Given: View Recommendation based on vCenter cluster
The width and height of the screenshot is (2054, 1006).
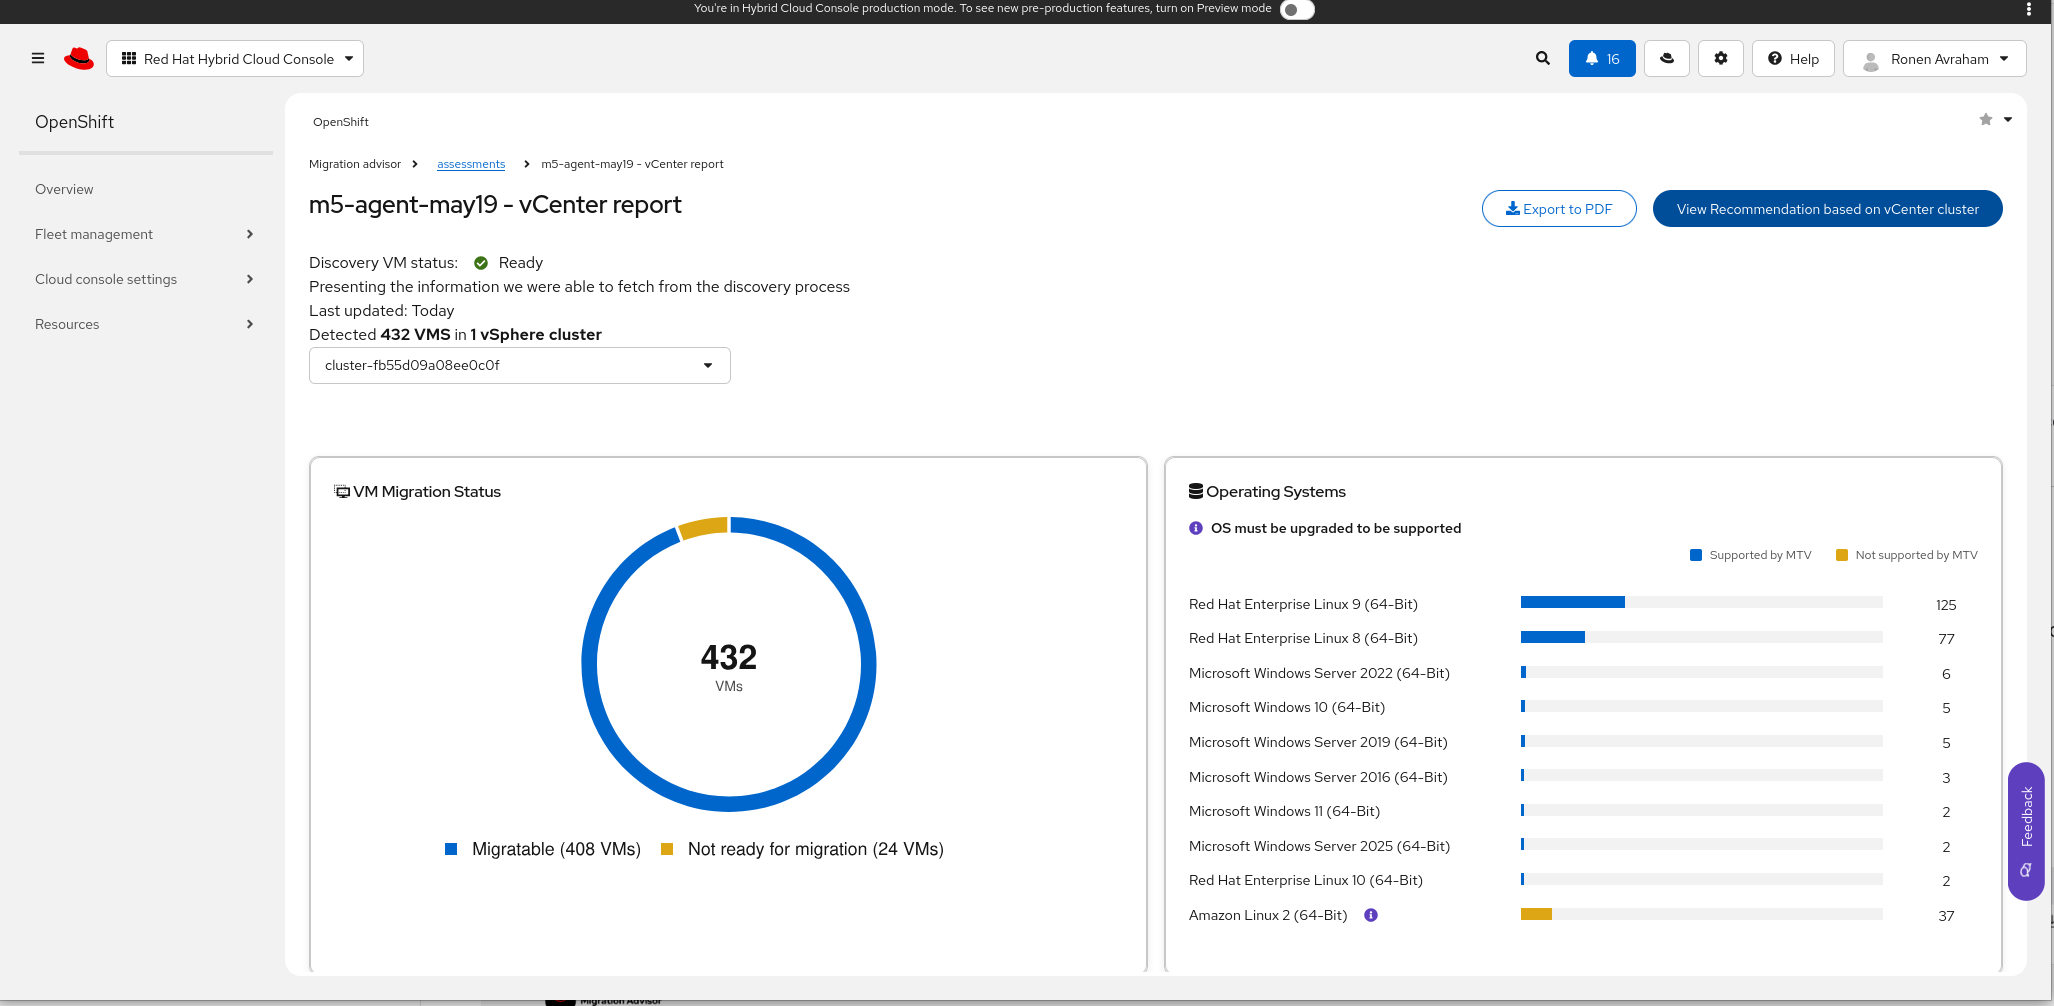Looking at the screenshot, I should 1827,208.
